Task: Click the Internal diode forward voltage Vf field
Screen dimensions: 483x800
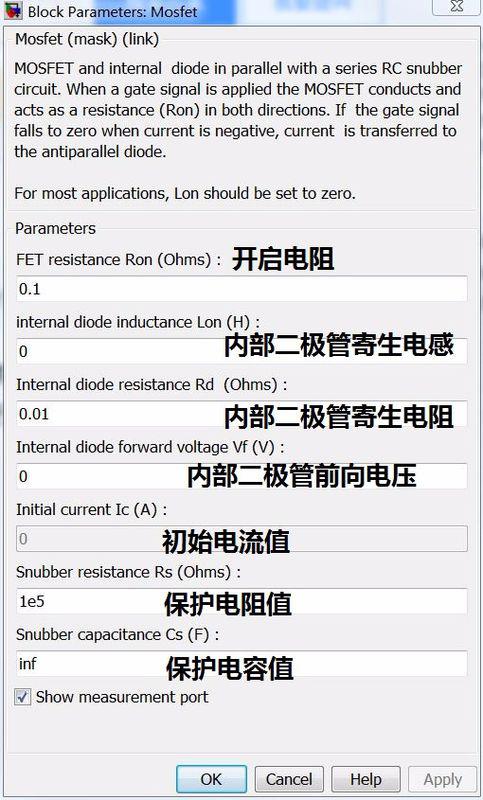Action: tap(242, 476)
